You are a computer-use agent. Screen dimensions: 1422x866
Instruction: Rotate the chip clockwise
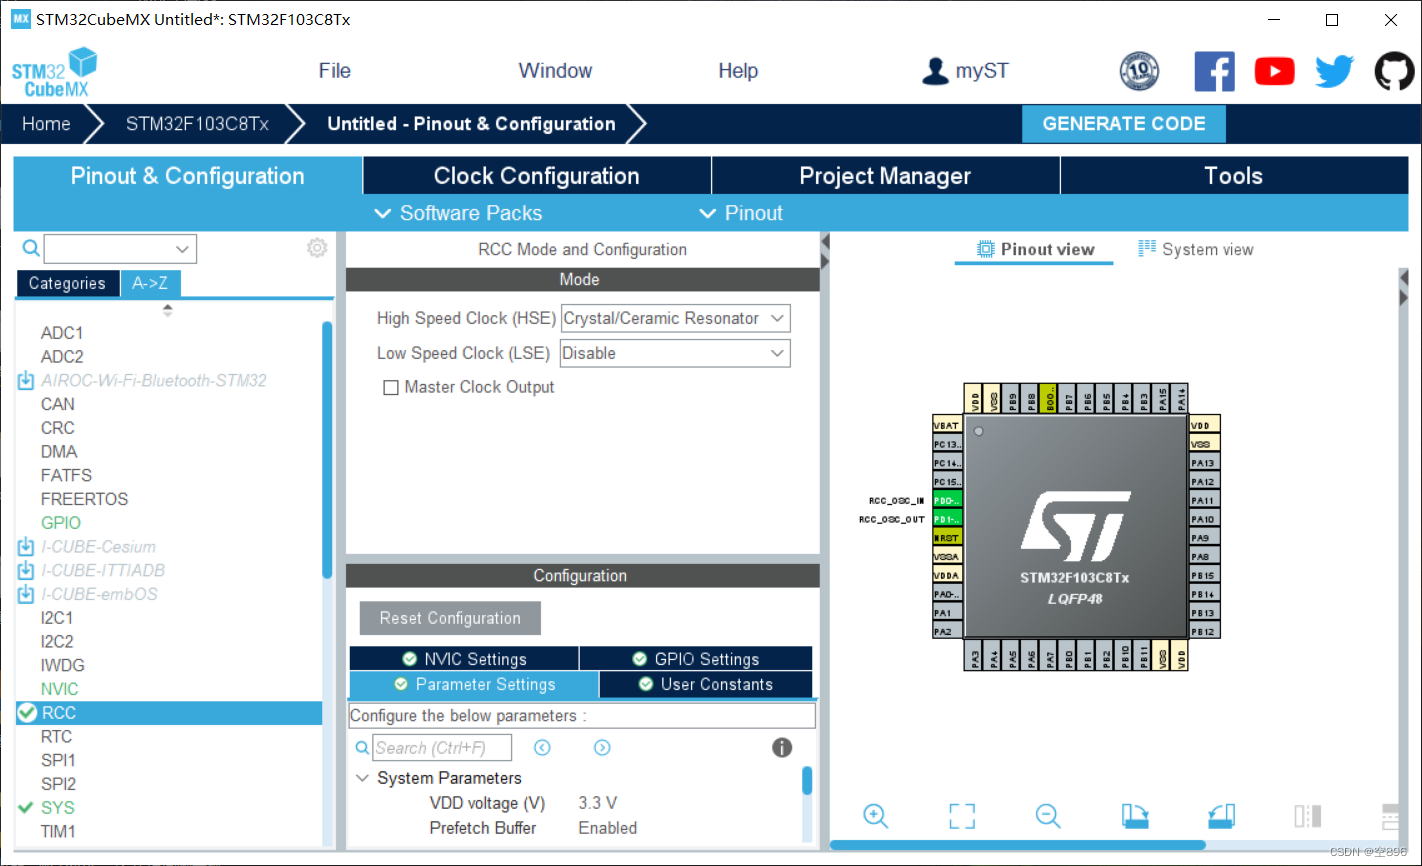point(1135,816)
